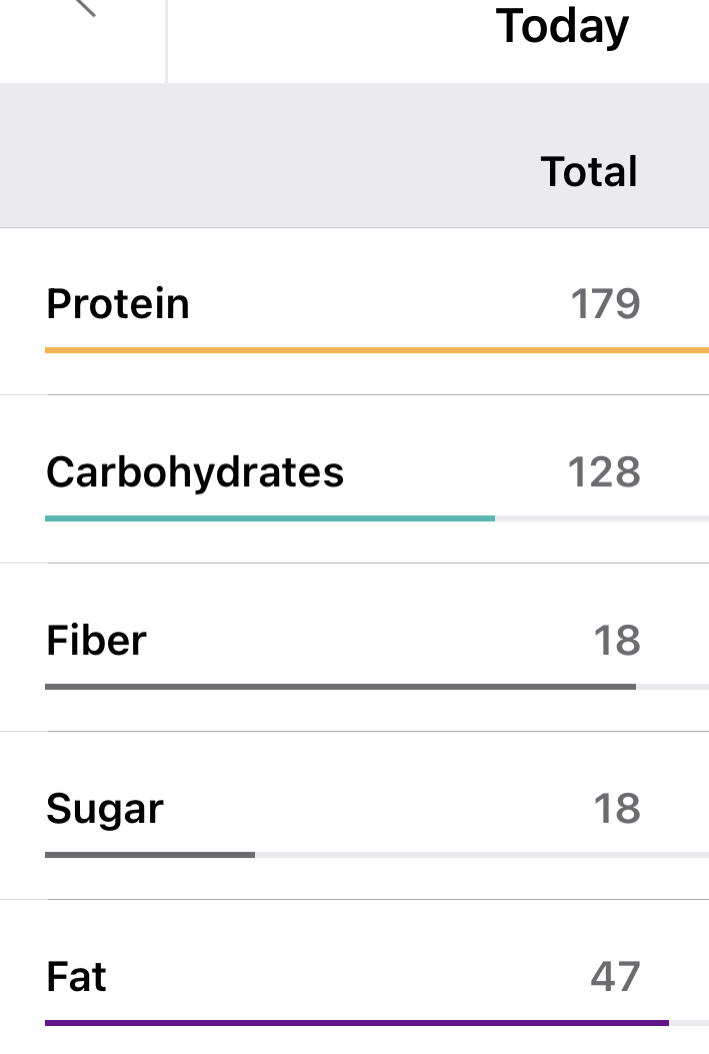Tap the previous day chevron arrow

[85, 8]
